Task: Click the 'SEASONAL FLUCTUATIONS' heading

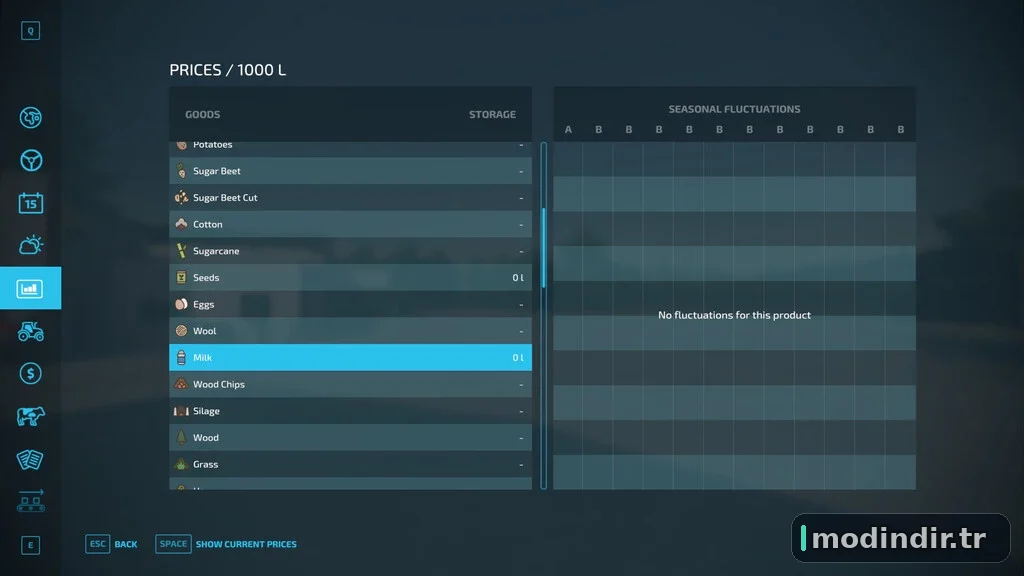Action: click(x=734, y=109)
